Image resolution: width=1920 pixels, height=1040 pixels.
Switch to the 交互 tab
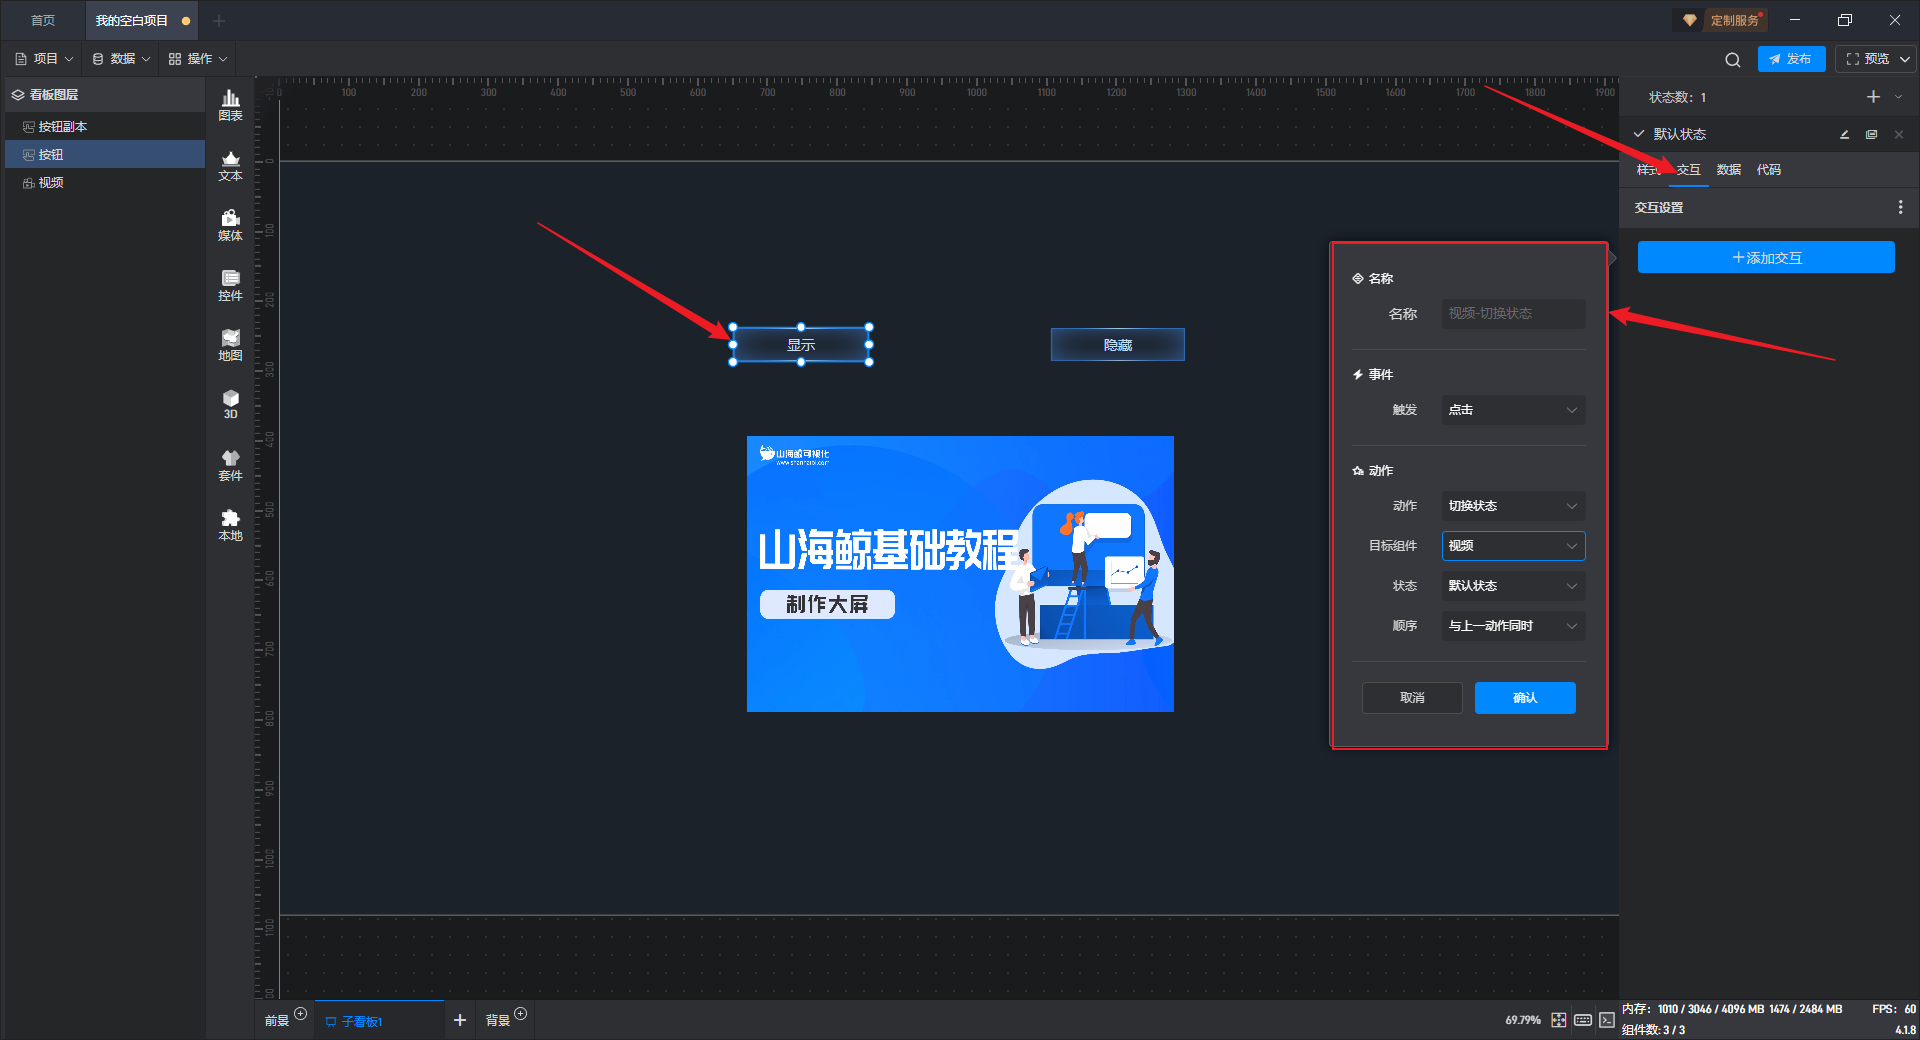[x=1688, y=170]
